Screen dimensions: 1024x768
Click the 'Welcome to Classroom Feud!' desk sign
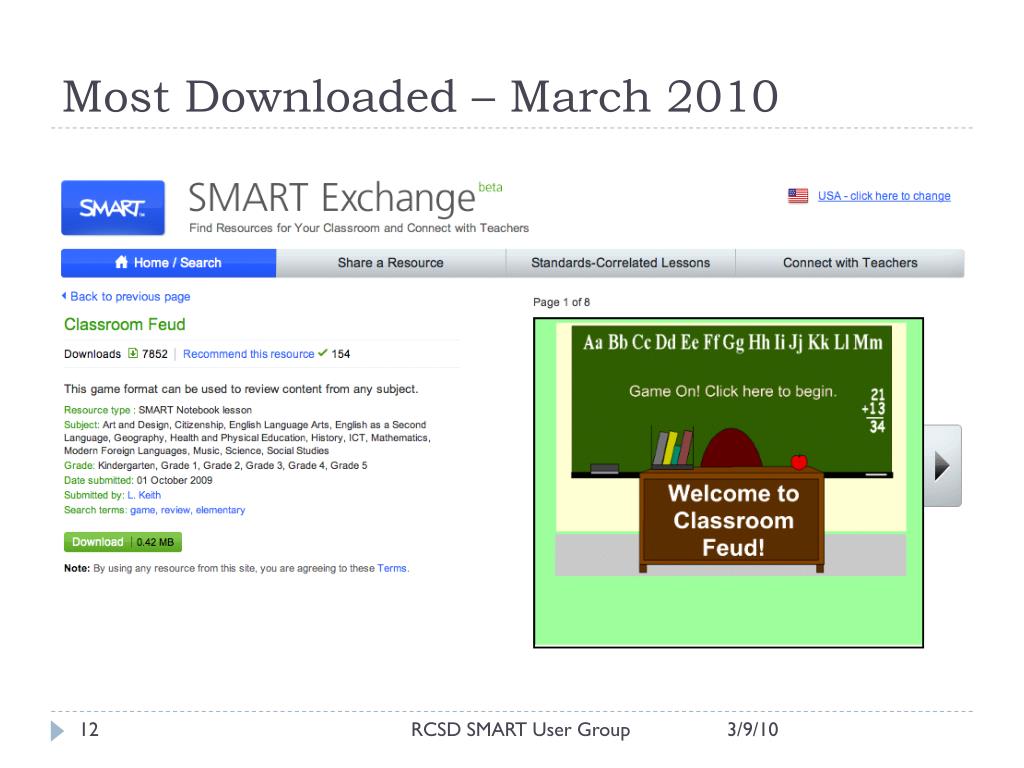coord(733,520)
